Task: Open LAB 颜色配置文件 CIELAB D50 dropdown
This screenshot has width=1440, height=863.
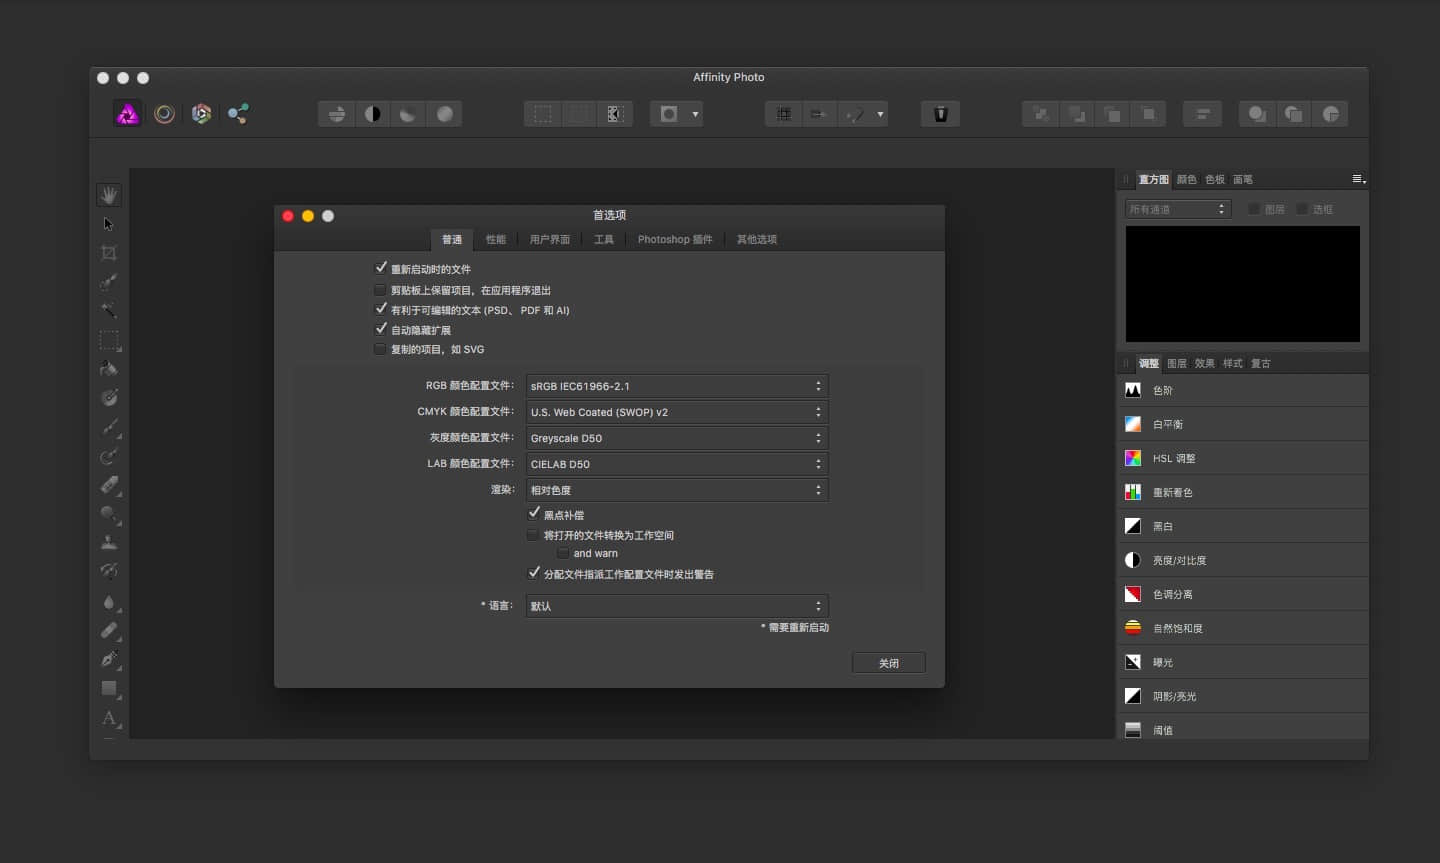Action: [677, 464]
